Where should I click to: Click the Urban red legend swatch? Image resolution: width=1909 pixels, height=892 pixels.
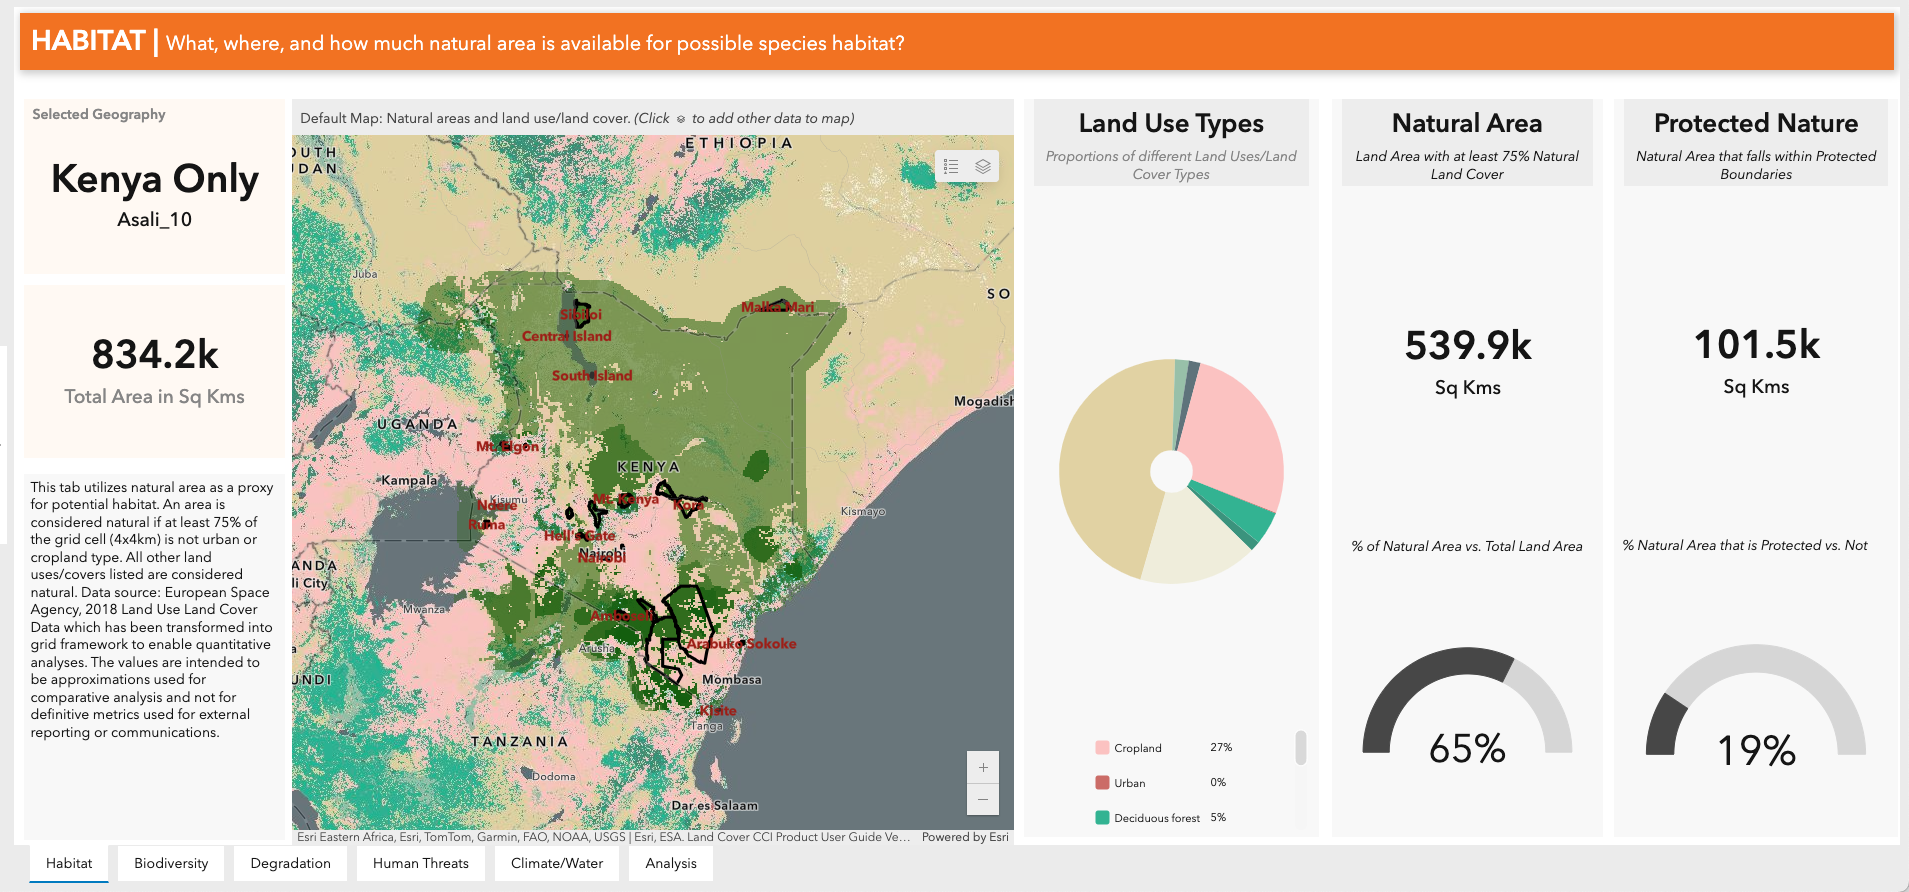point(1102,783)
